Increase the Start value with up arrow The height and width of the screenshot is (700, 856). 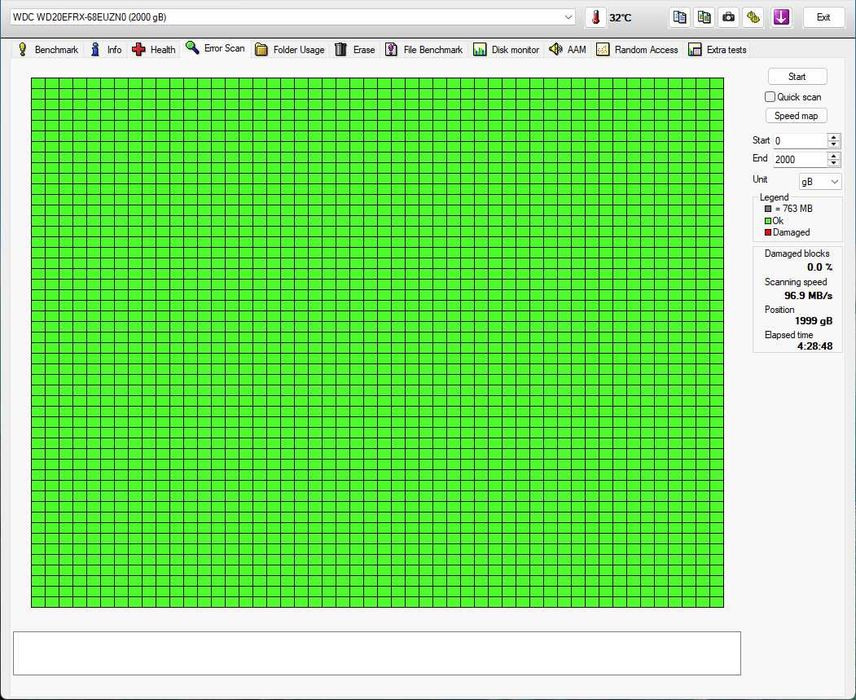(833, 137)
